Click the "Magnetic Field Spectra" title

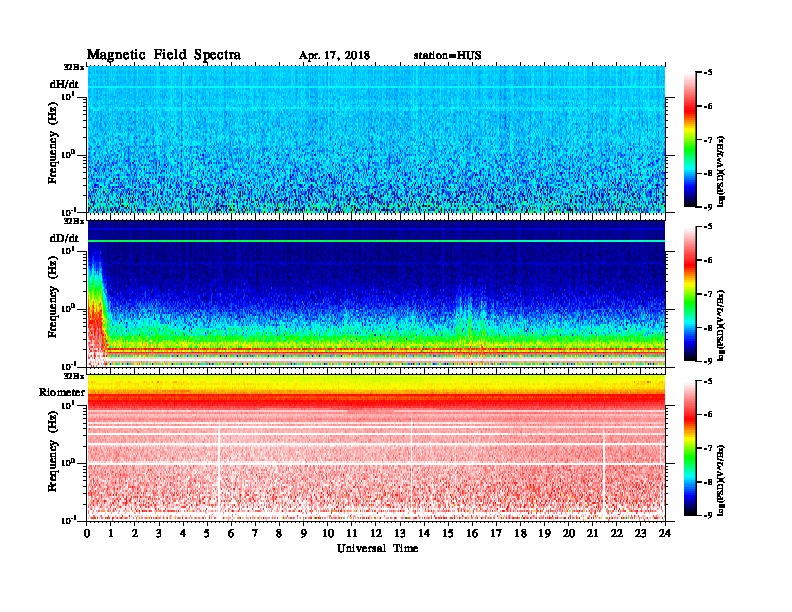(164, 55)
